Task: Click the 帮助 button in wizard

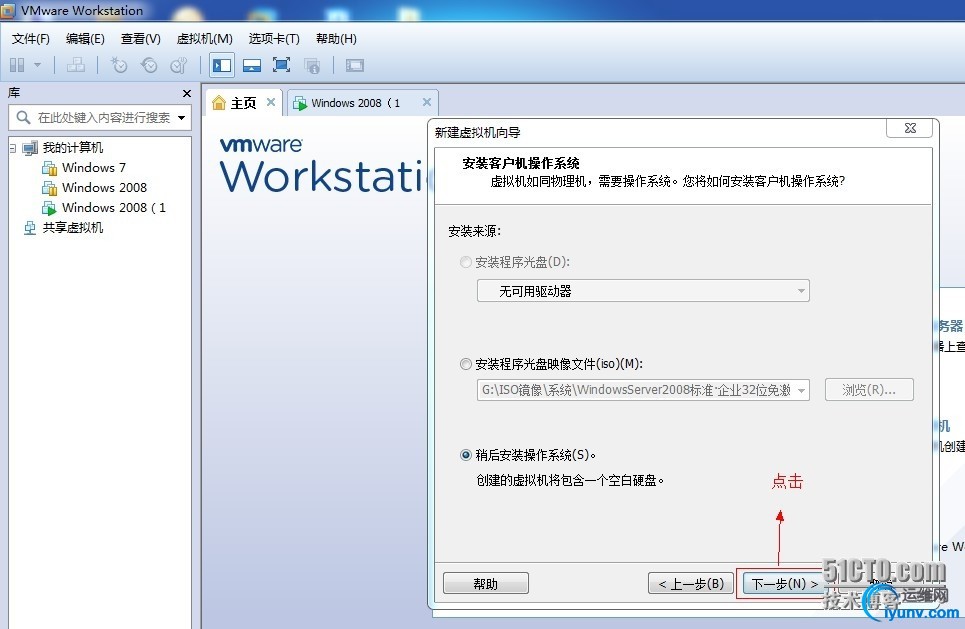Action: pyautogui.click(x=486, y=583)
